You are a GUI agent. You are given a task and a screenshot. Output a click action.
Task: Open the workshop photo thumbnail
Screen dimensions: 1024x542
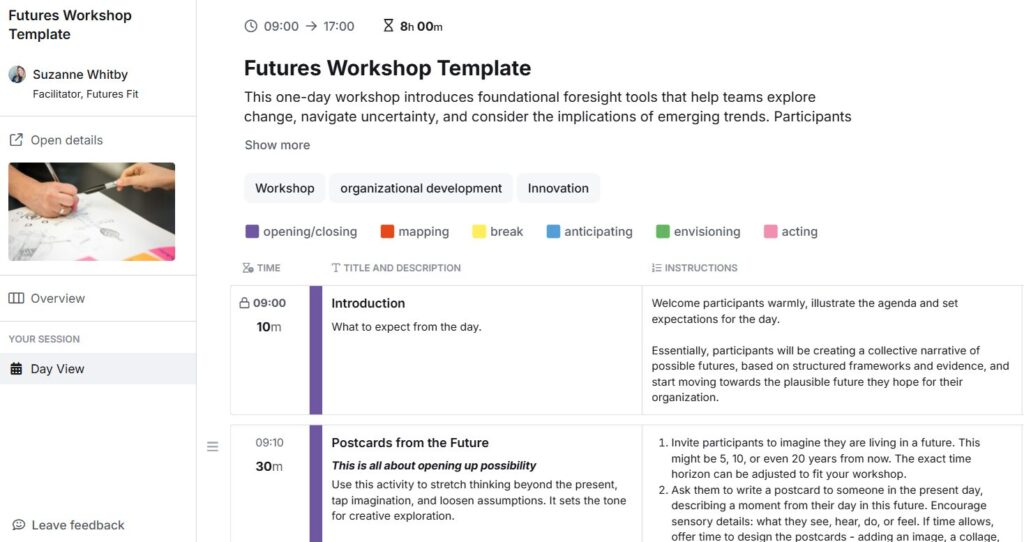(x=92, y=212)
